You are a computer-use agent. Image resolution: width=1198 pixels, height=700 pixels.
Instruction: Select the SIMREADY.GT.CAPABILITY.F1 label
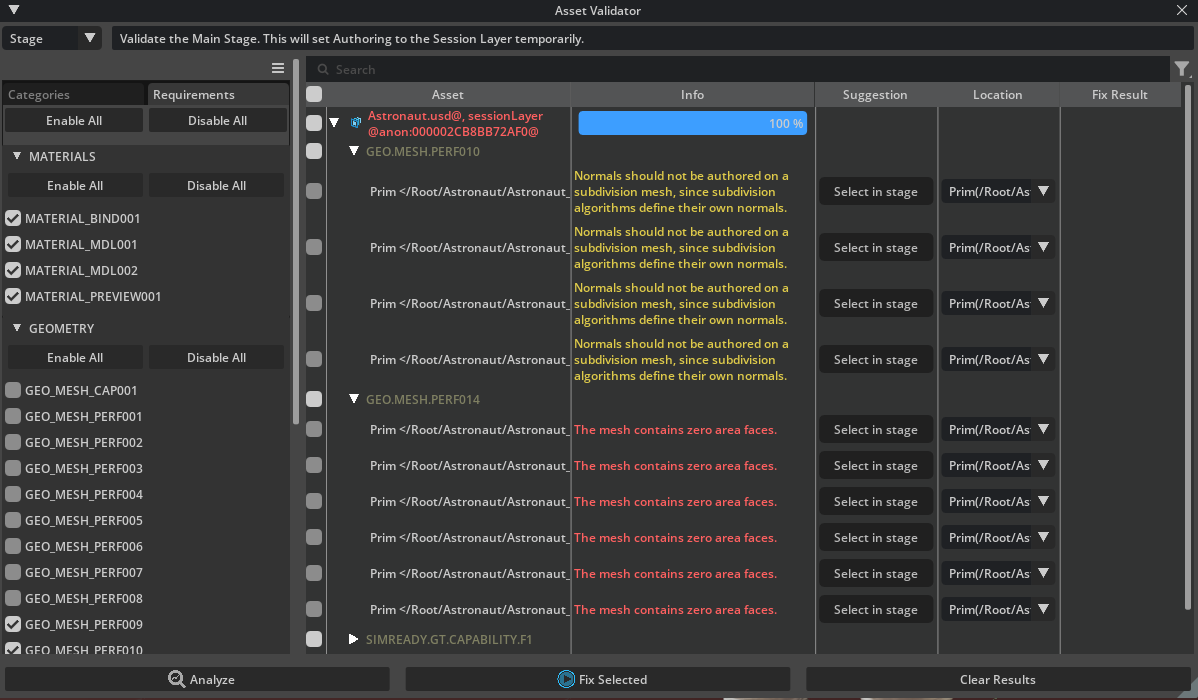coord(448,639)
